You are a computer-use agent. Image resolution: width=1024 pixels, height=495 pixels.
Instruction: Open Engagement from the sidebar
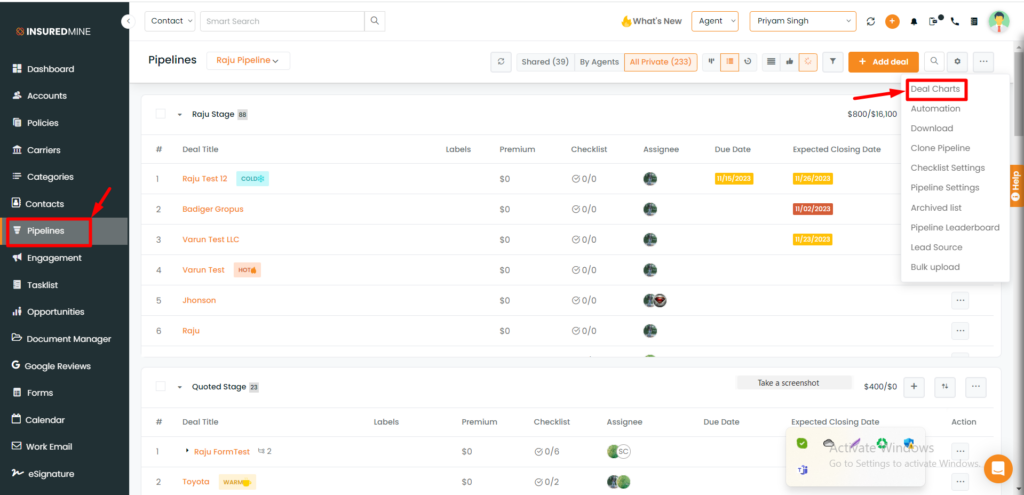(46, 258)
